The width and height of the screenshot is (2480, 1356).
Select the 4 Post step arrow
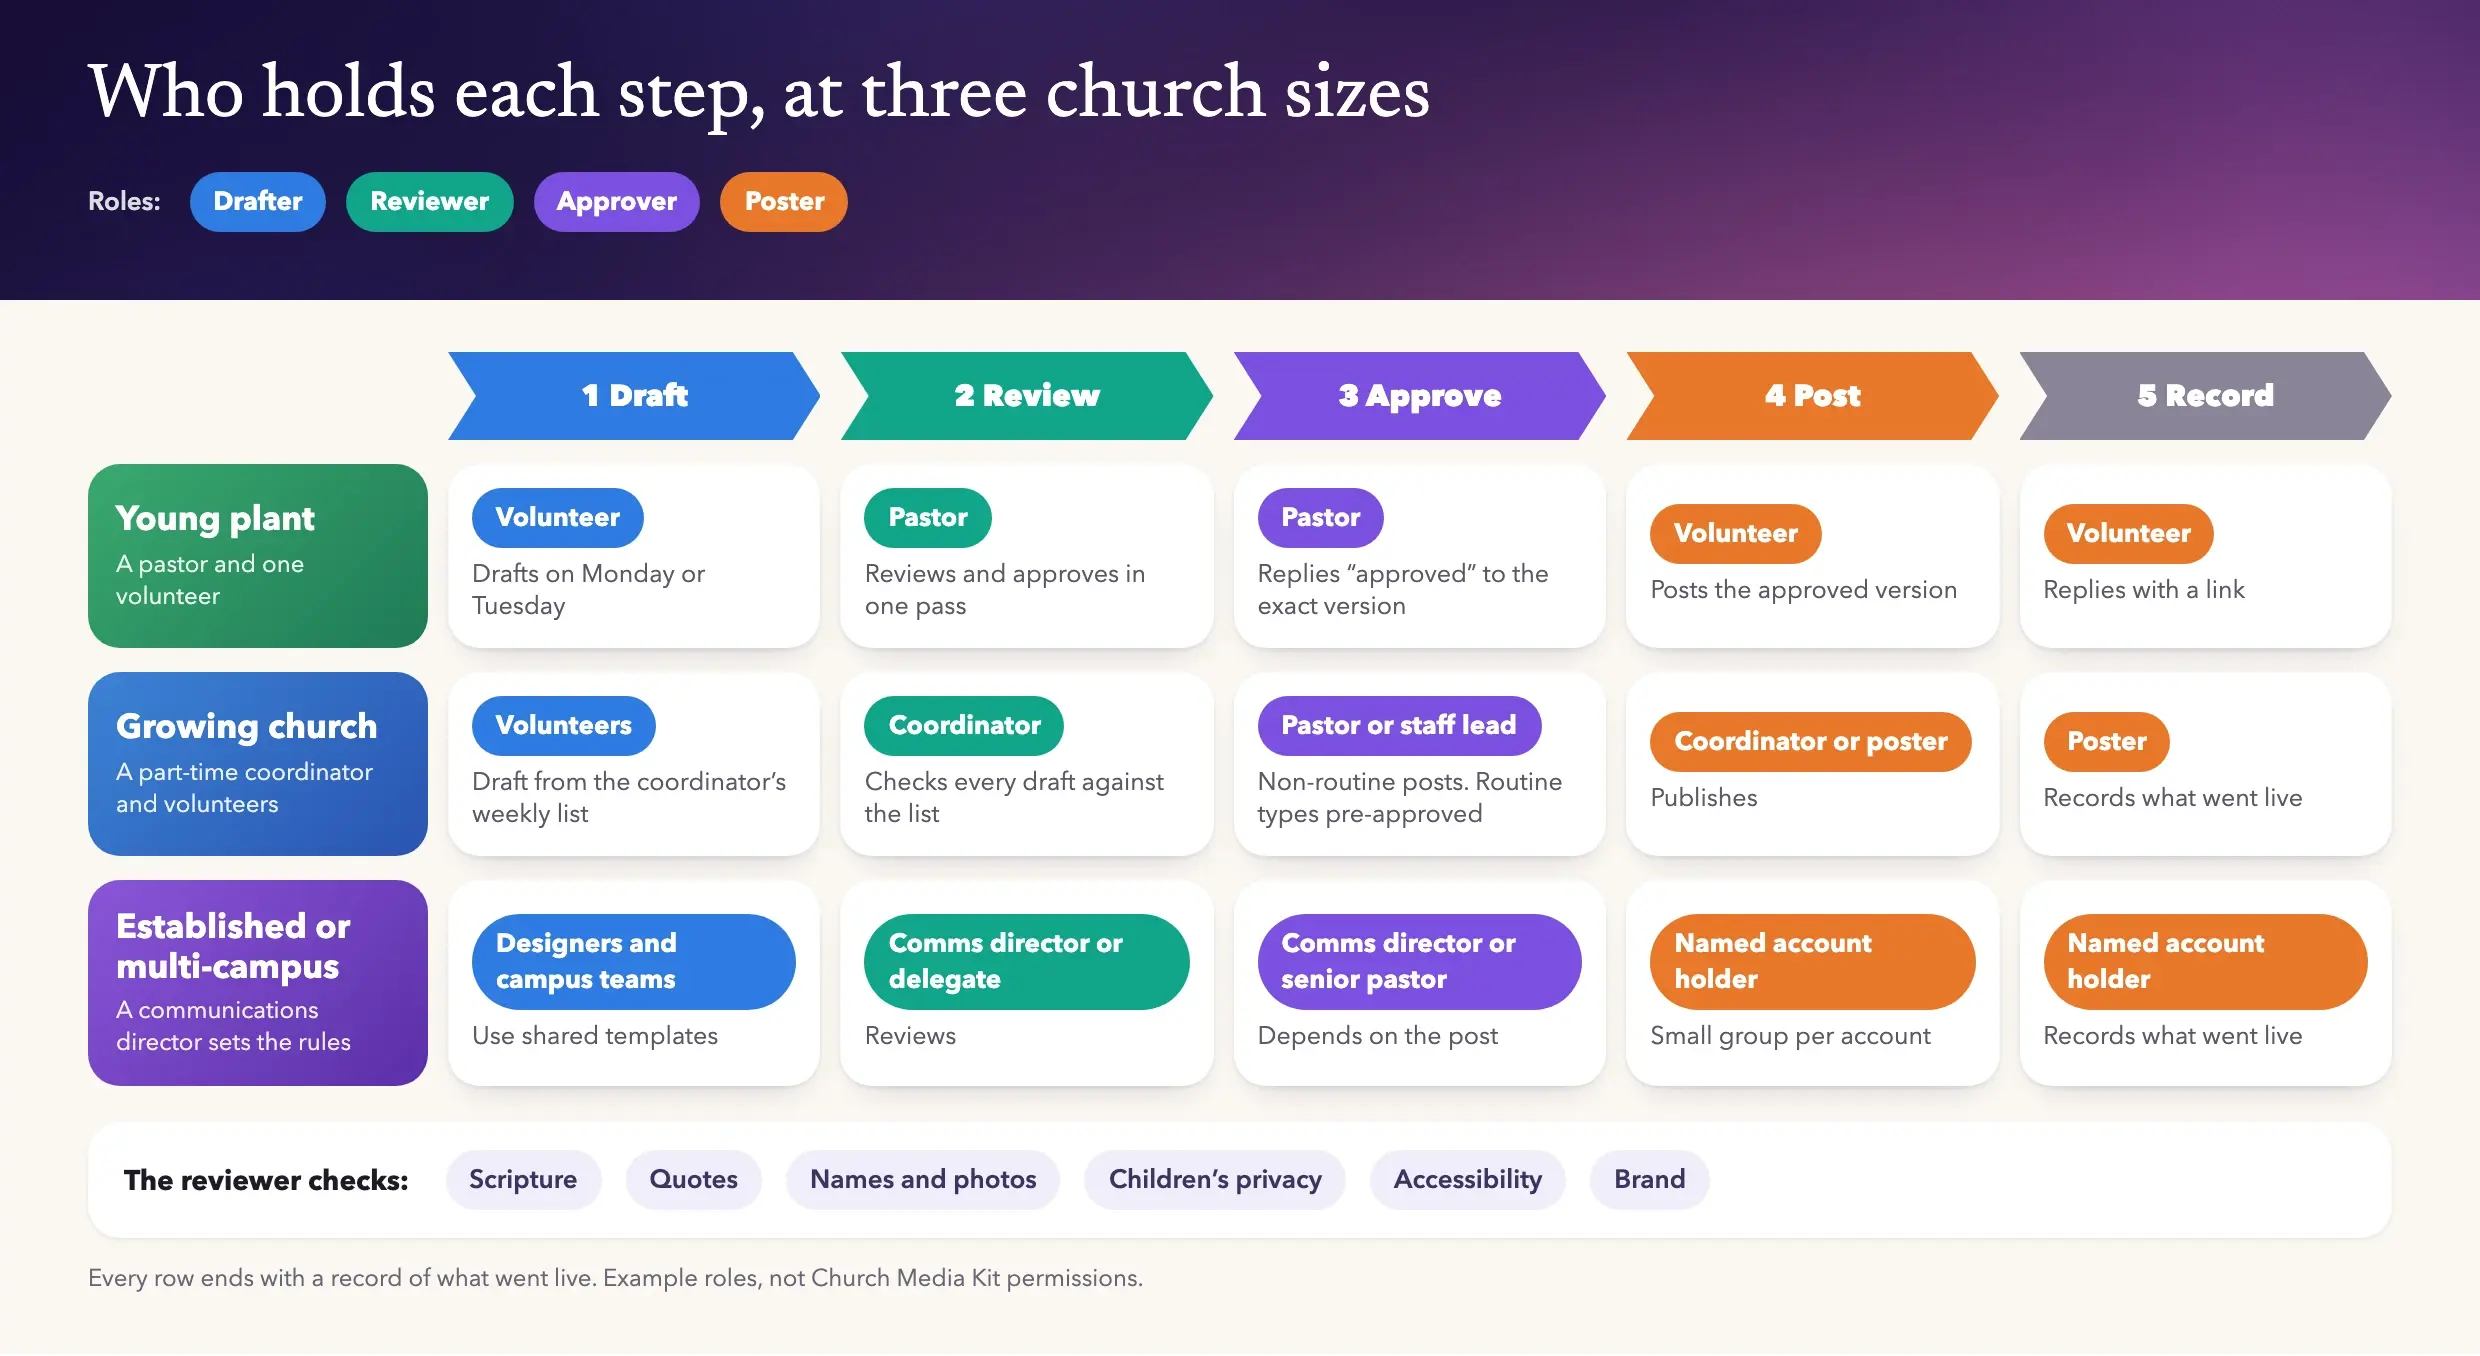pos(1813,396)
